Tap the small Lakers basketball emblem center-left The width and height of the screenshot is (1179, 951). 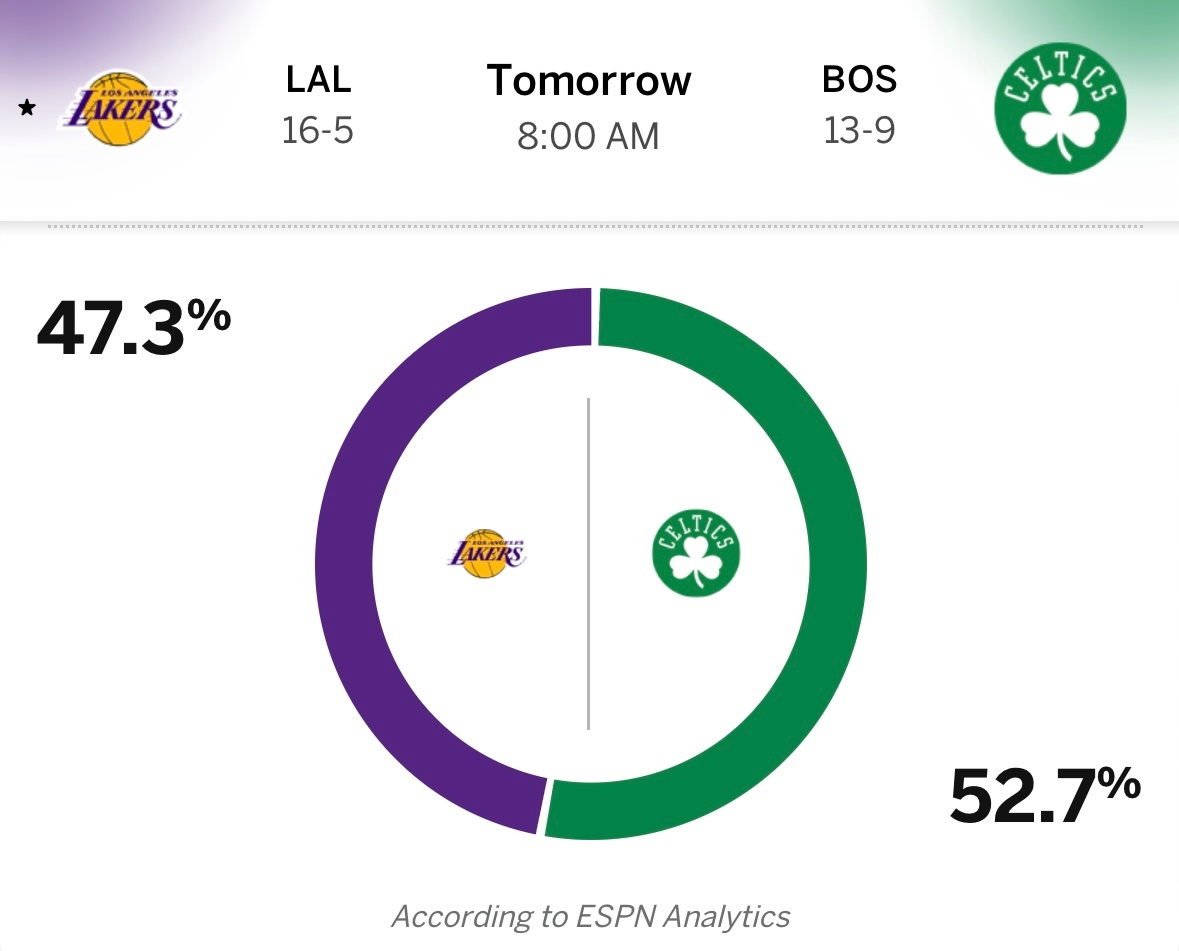487,553
